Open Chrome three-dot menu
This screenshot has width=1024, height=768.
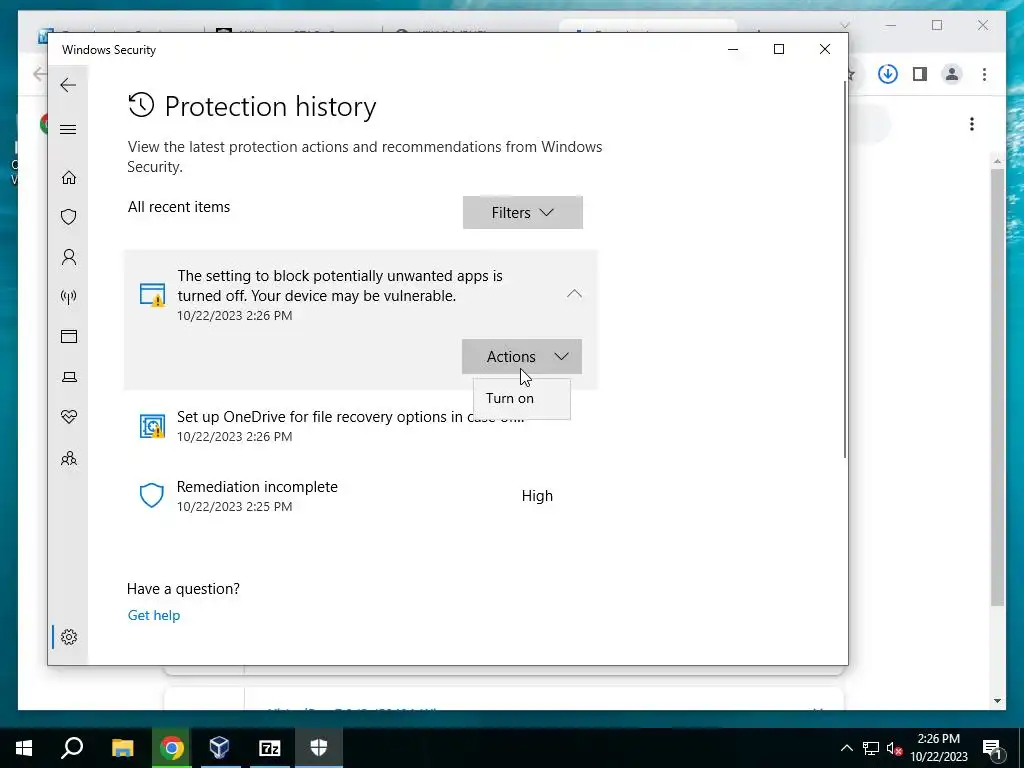tap(984, 74)
